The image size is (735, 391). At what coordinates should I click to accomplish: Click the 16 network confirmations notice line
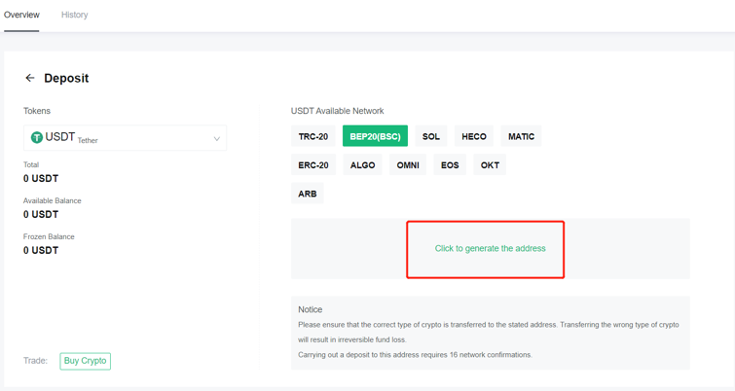click(x=415, y=355)
